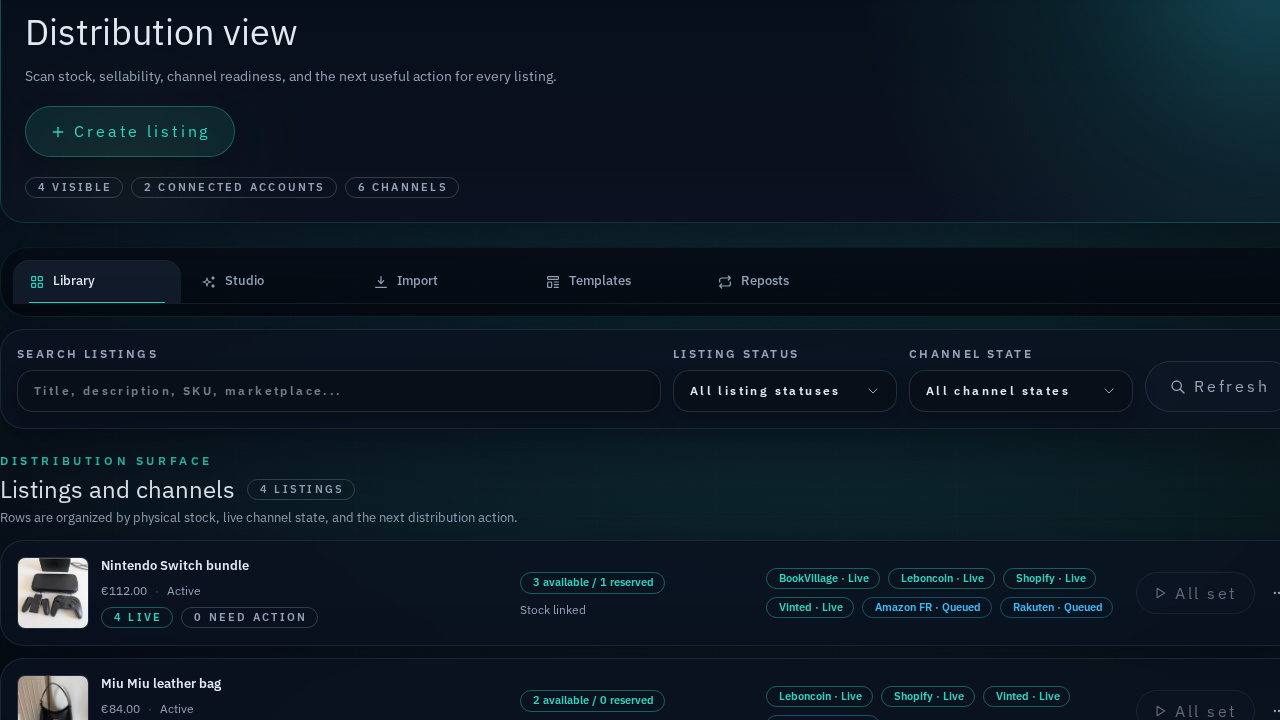Click Vinted · Live chip on Nintendo row
This screenshot has width=1280, height=720.
pos(810,607)
